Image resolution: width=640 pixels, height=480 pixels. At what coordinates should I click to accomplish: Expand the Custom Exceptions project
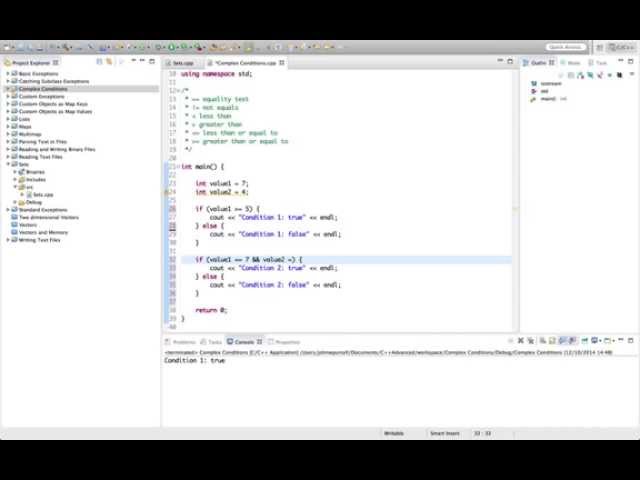point(8,96)
